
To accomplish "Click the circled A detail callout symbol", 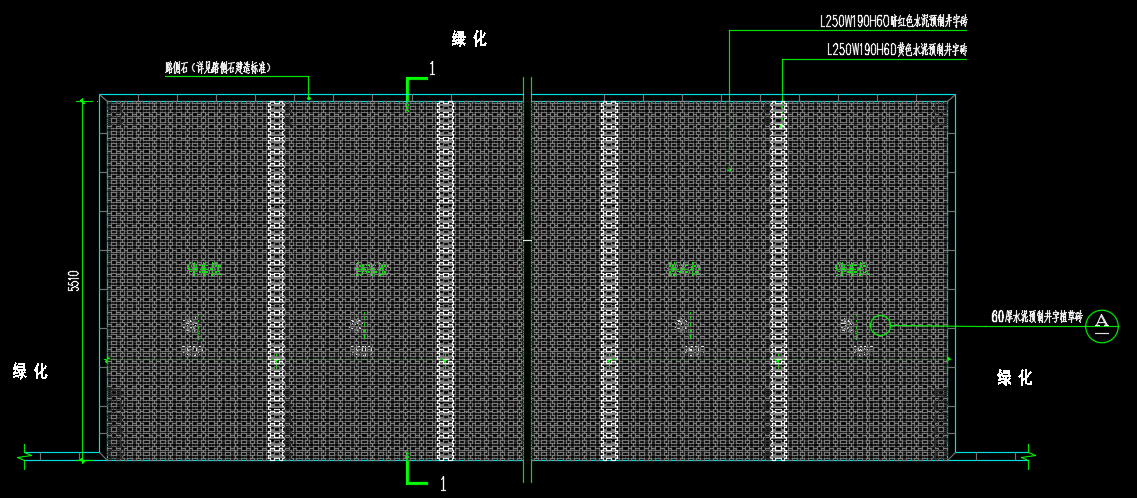I will [1102, 325].
